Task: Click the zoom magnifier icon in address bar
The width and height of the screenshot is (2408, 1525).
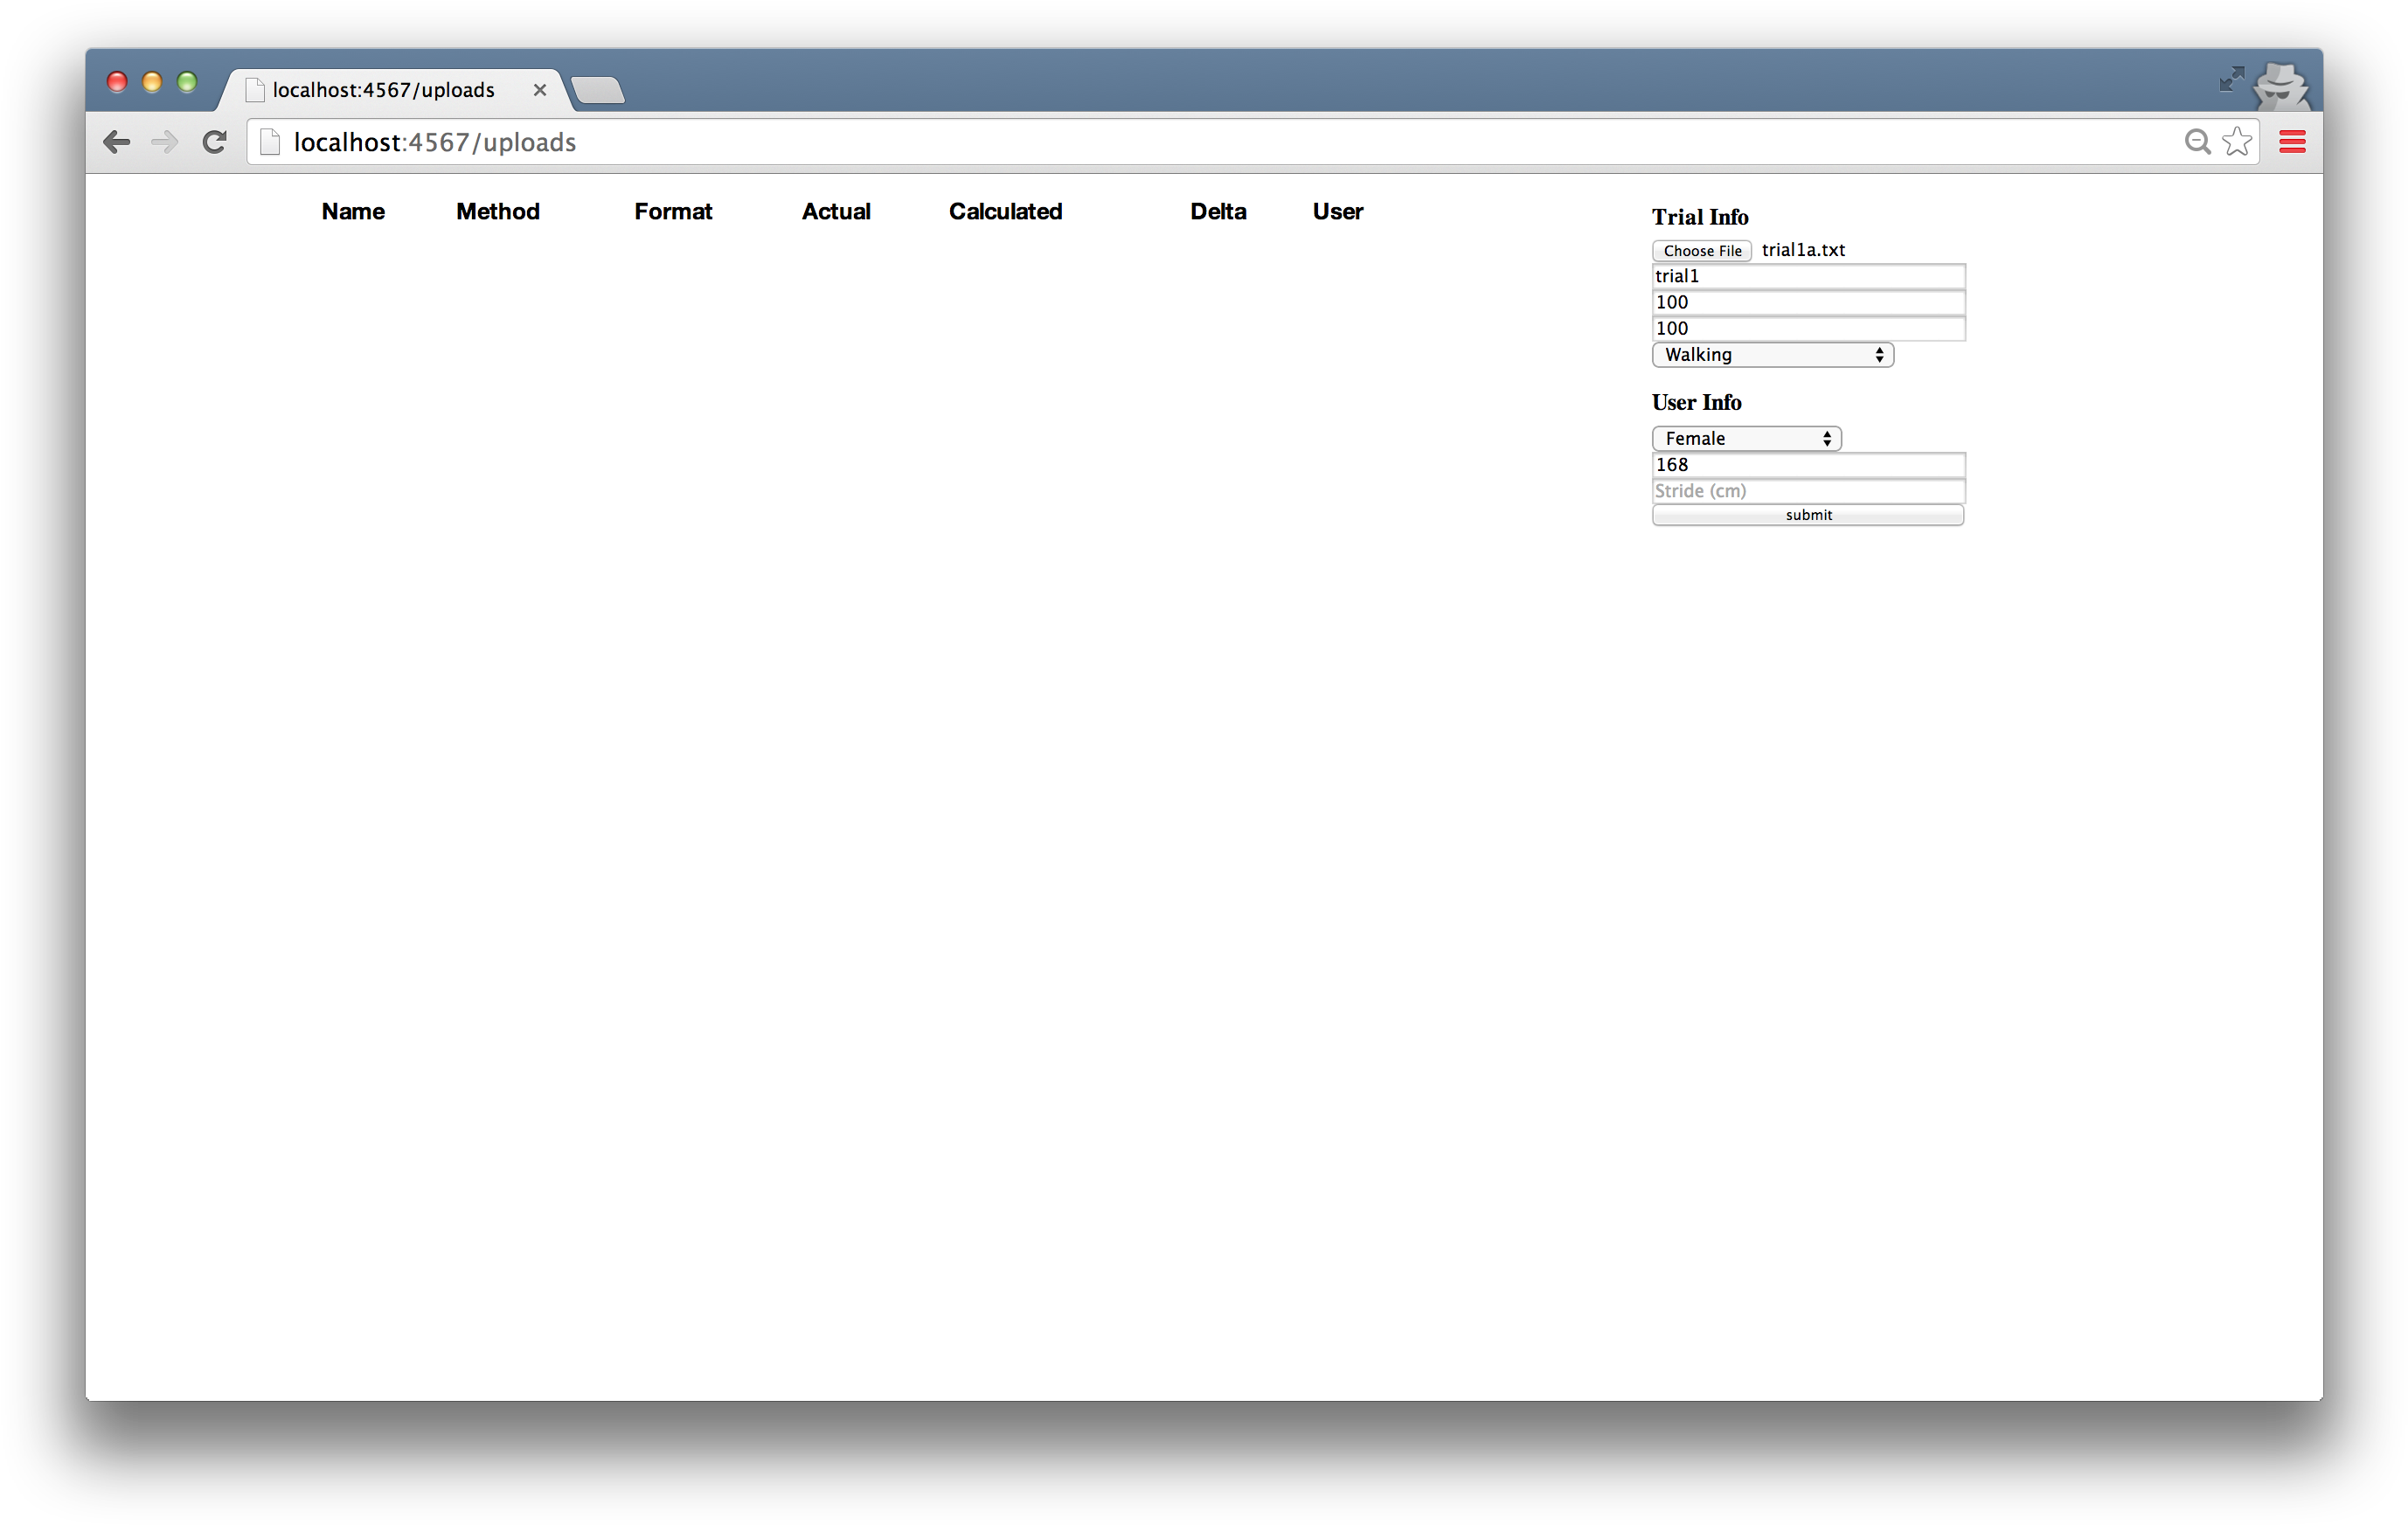Action: (2196, 142)
